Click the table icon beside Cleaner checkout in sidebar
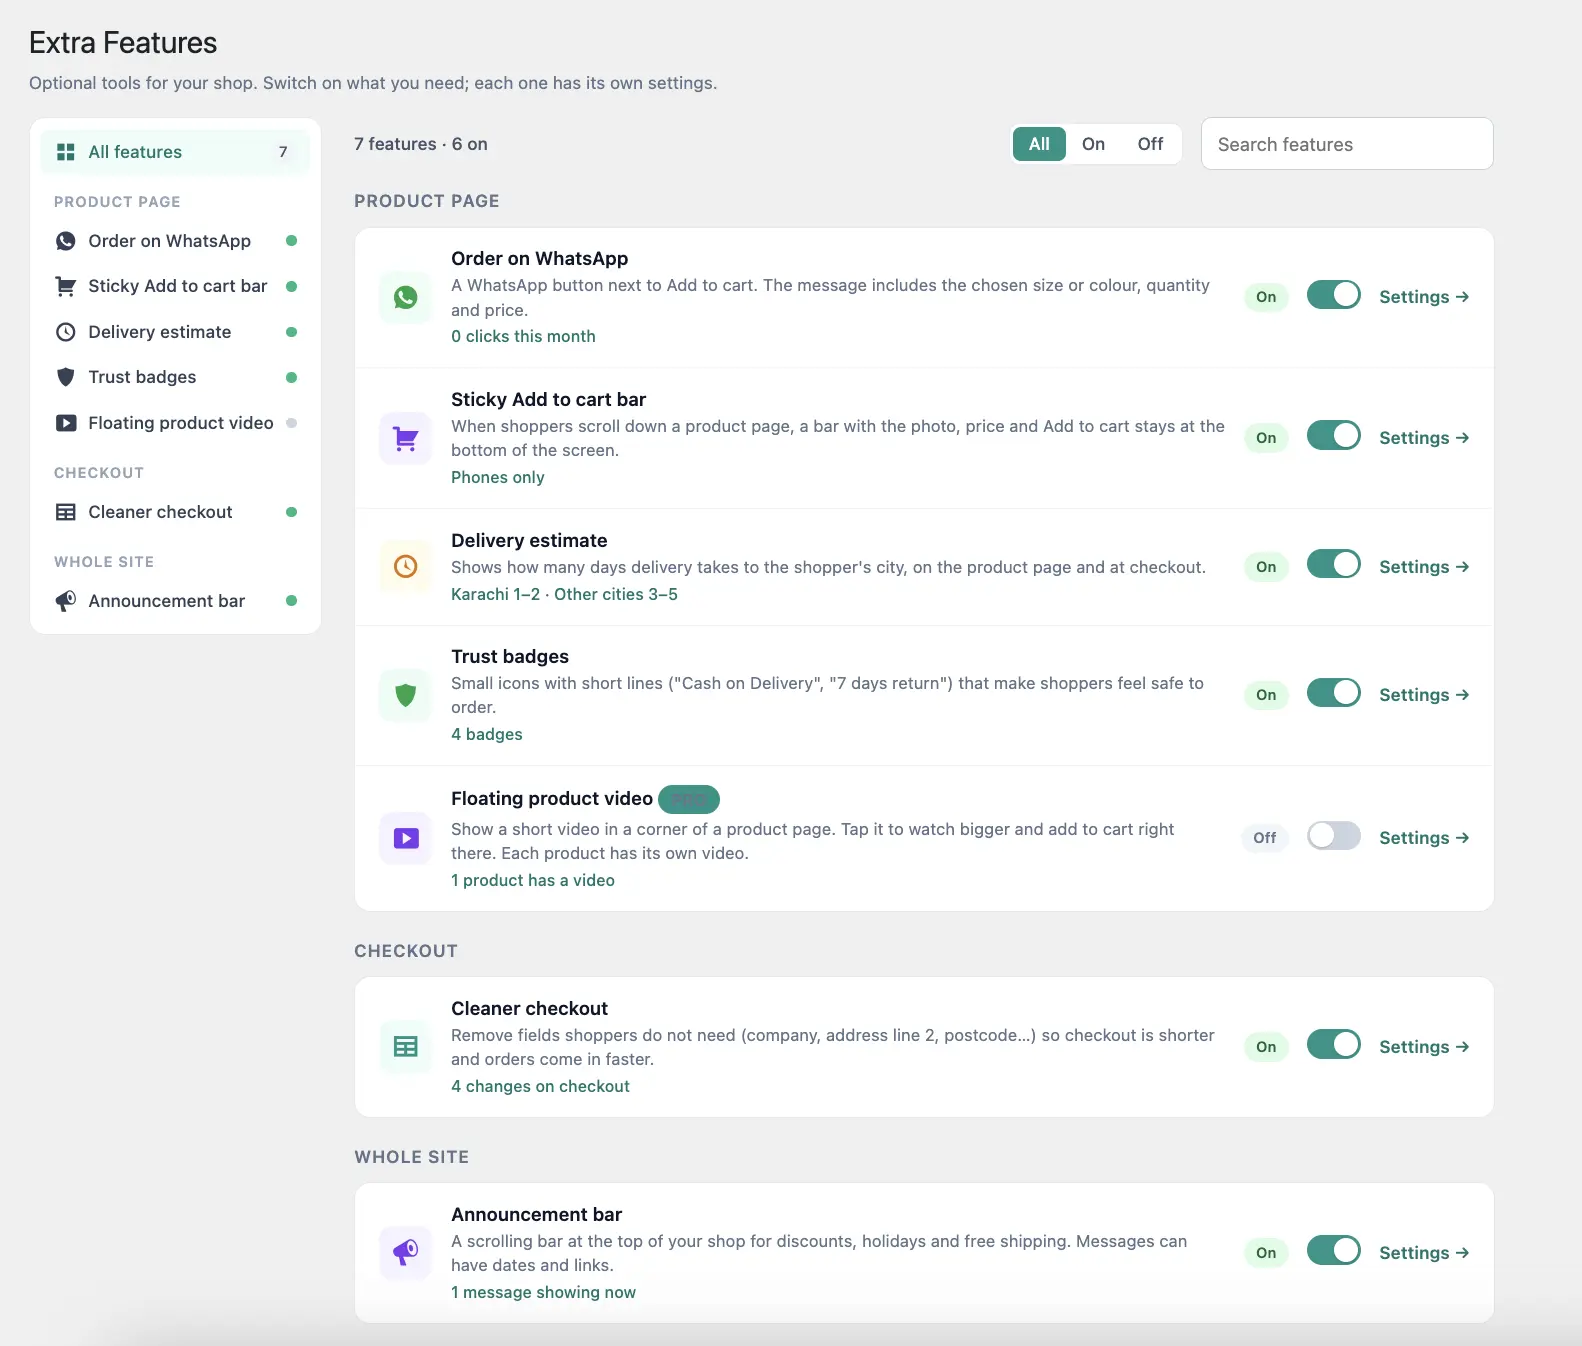 point(66,512)
